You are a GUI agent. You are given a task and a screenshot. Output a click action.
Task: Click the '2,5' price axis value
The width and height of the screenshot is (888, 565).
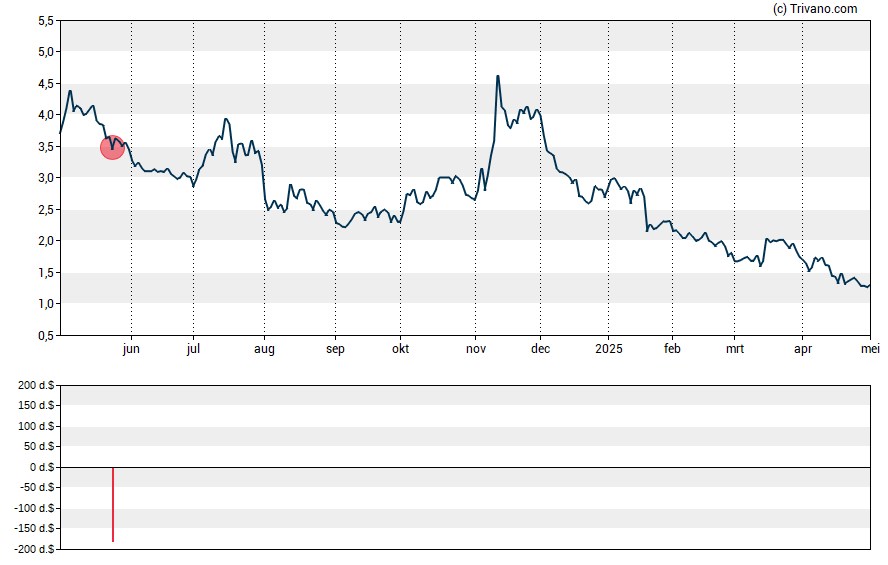click(x=46, y=209)
